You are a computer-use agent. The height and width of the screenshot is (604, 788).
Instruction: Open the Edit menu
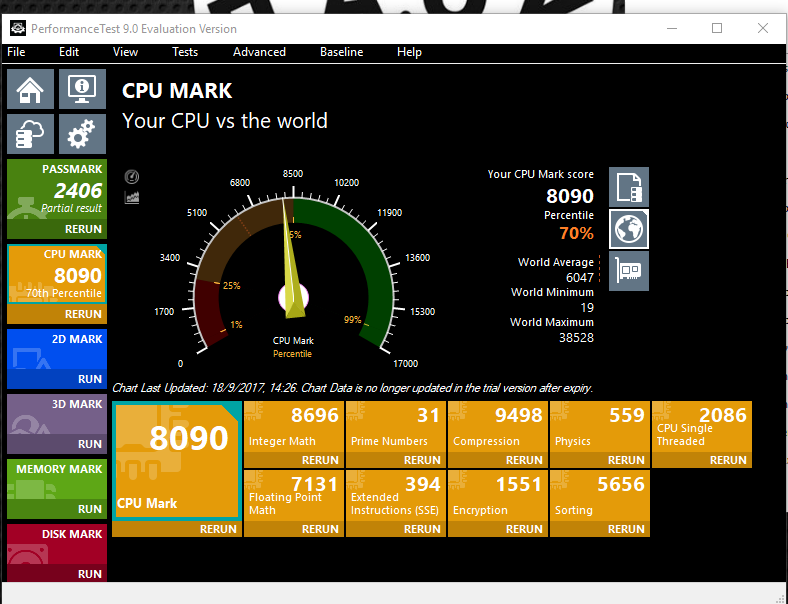(x=69, y=52)
